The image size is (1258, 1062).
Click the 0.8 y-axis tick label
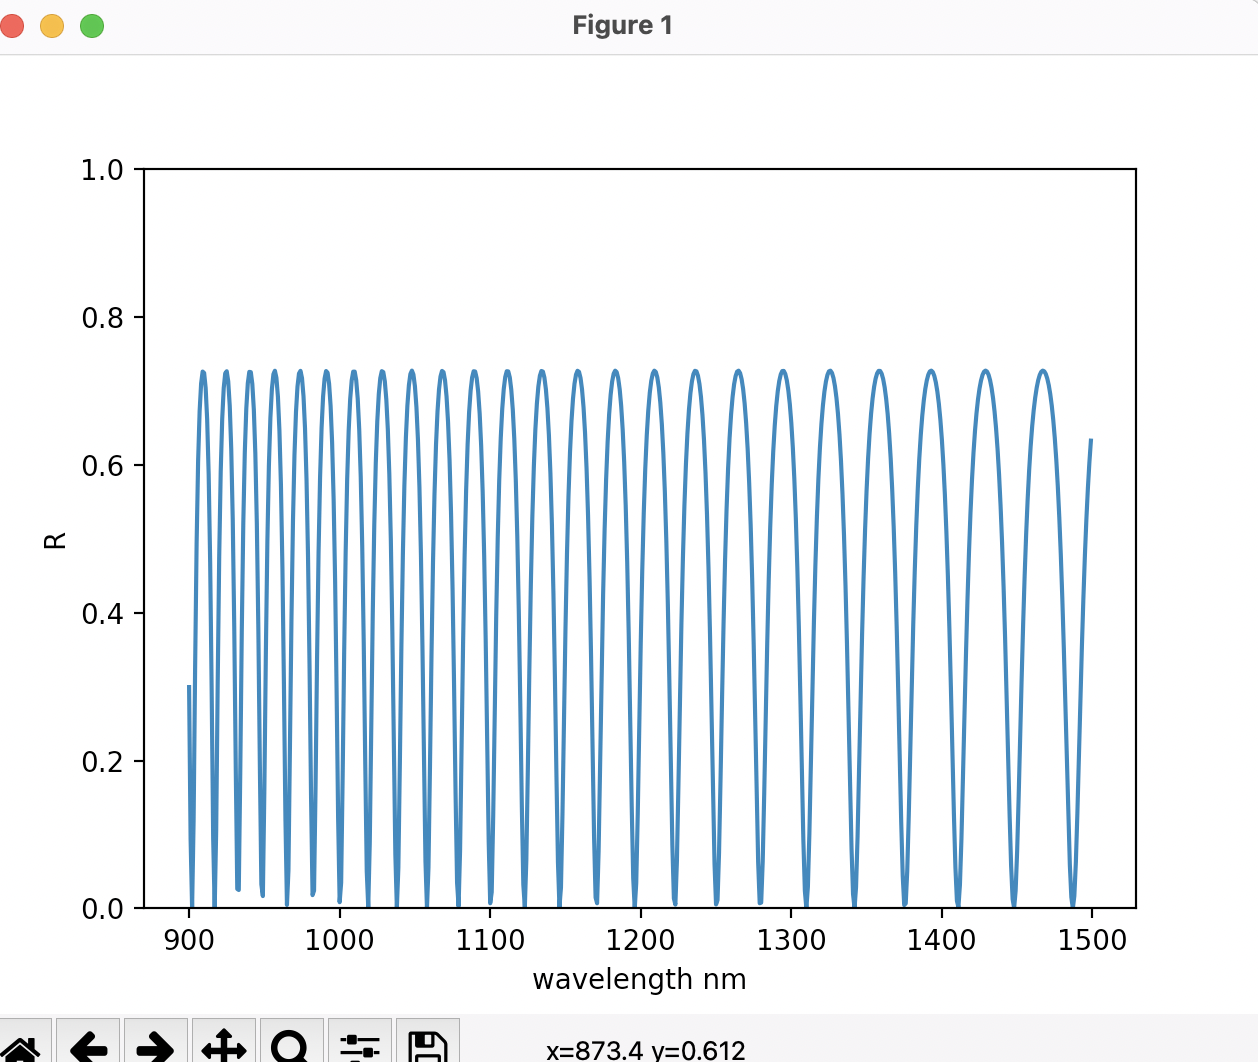[102, 318]
